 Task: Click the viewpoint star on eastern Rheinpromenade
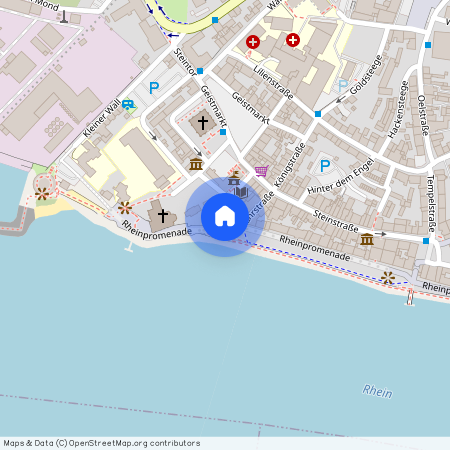pyautogui.click(x=388, y=278)
